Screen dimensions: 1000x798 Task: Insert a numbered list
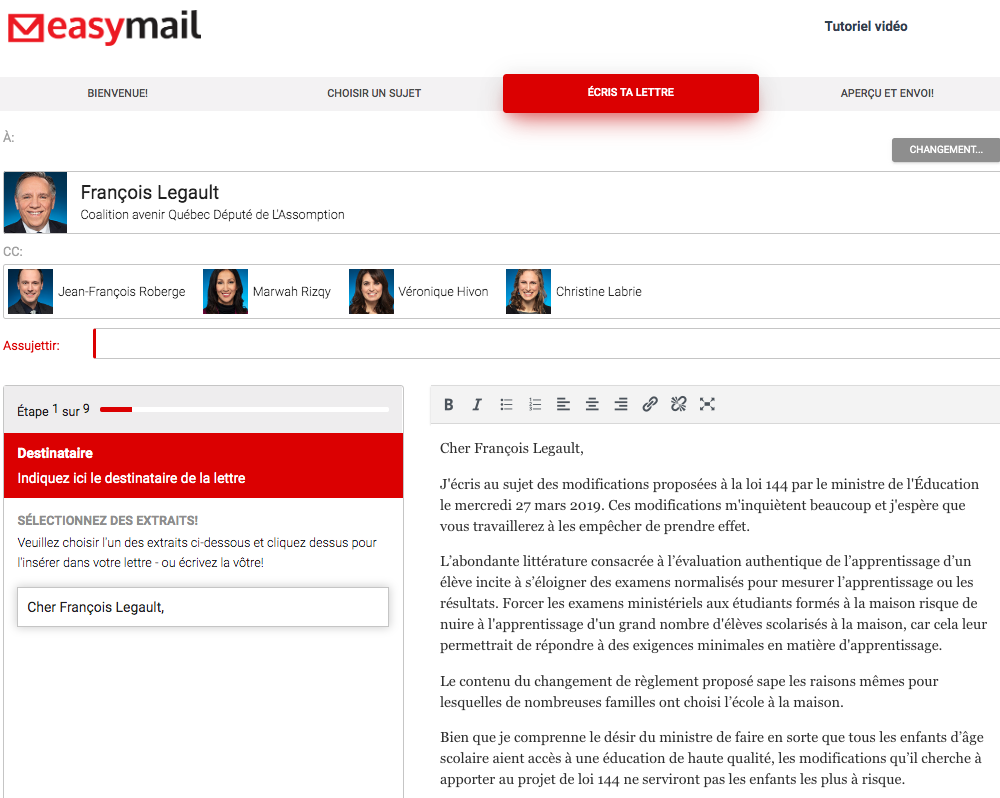pyautogui.click(x=535, y=404)
